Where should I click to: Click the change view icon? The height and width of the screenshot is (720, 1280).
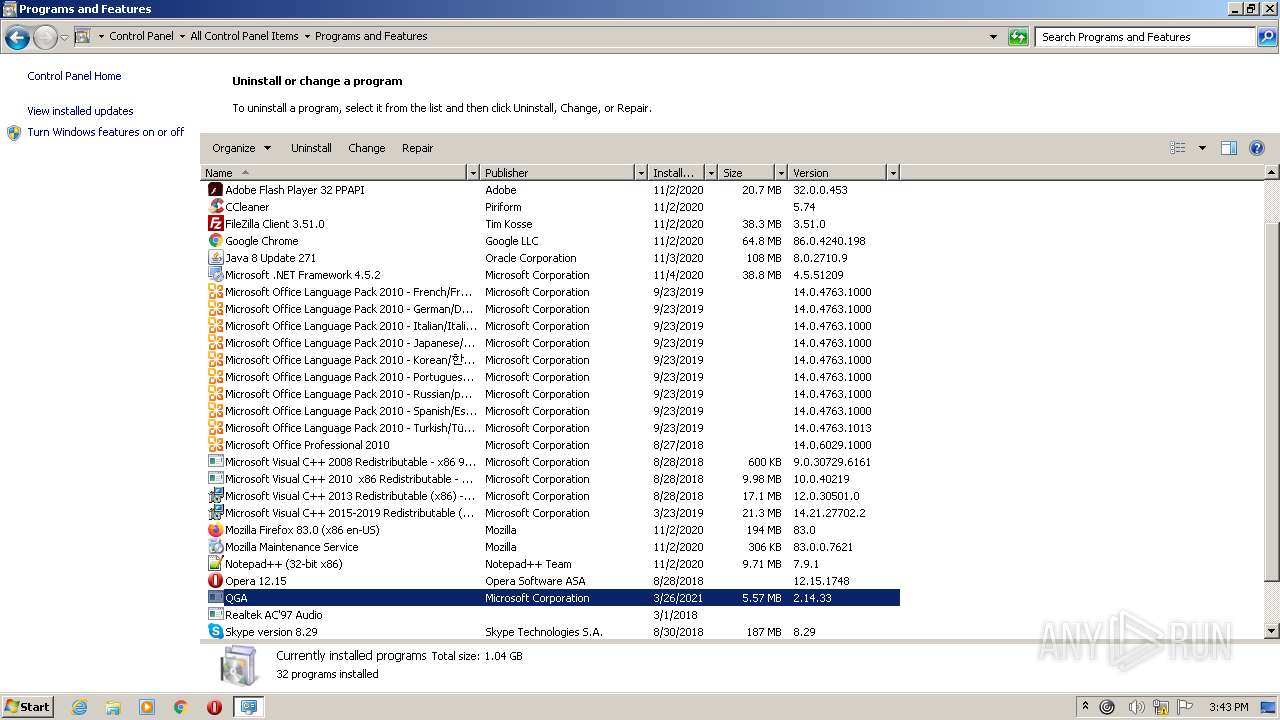[x=1178, y=148]
